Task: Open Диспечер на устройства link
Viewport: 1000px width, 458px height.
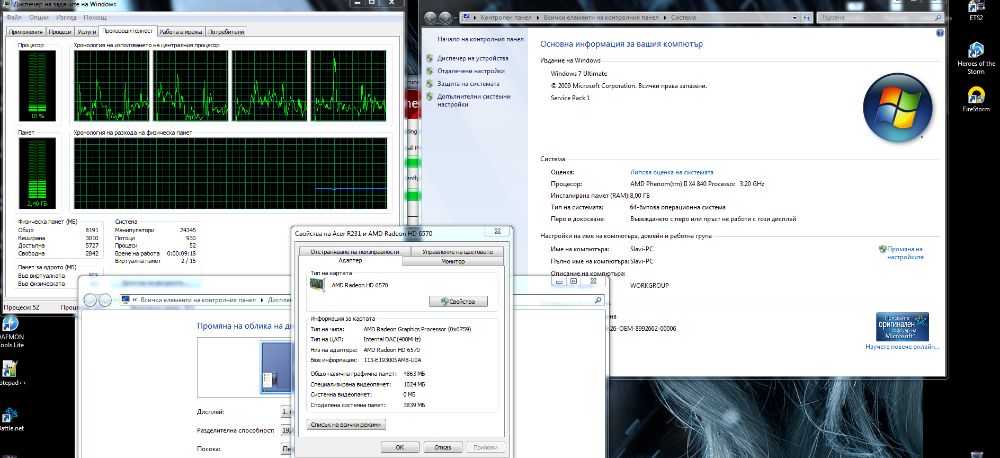Action: point(473,58)
